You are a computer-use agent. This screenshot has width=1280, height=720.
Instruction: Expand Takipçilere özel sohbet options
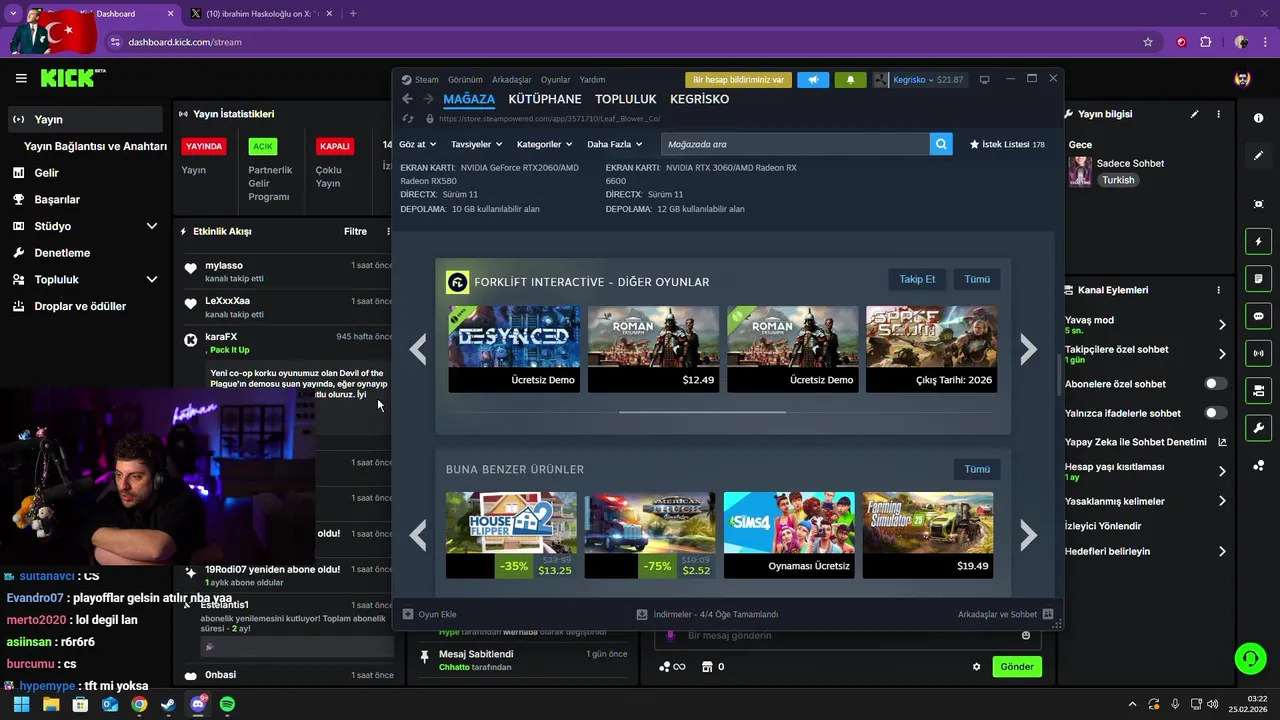(1222, 354)
